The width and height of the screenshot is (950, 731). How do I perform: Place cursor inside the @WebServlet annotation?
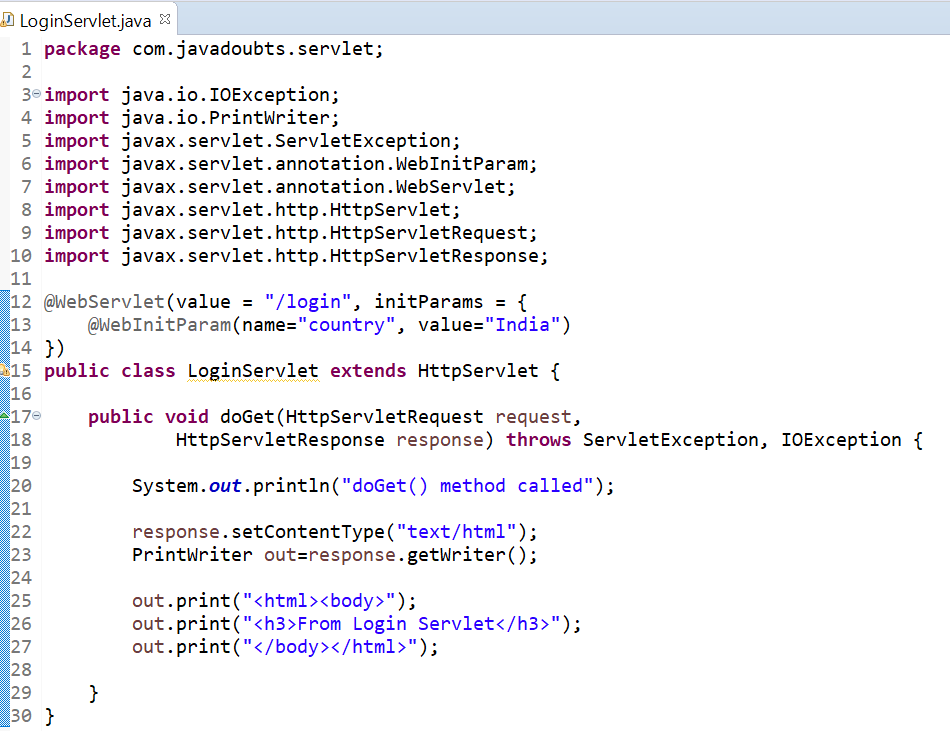point(105,301)
